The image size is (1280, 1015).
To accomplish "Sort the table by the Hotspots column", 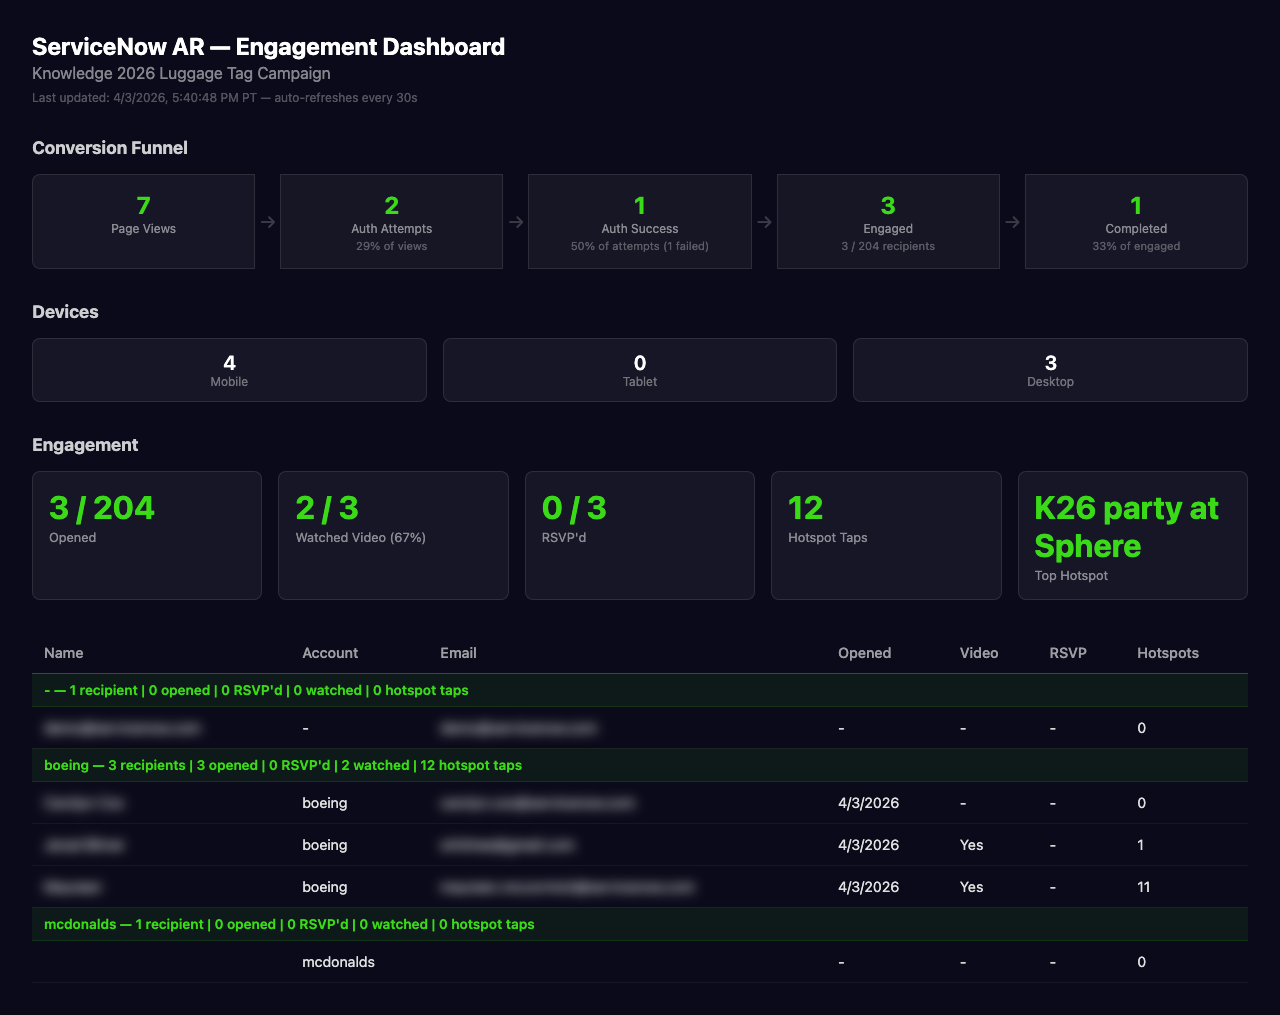I will [x=1167, y=653].
